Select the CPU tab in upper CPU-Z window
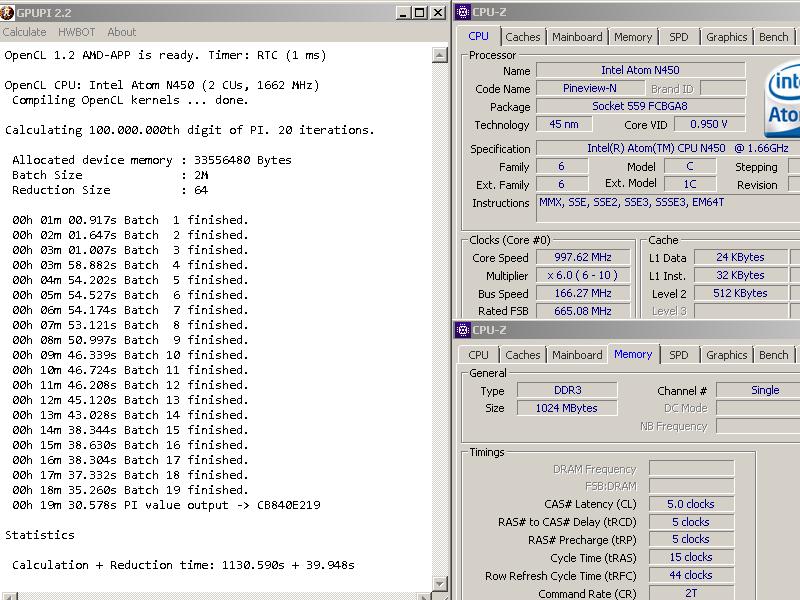800x600 pixels. 479,36
